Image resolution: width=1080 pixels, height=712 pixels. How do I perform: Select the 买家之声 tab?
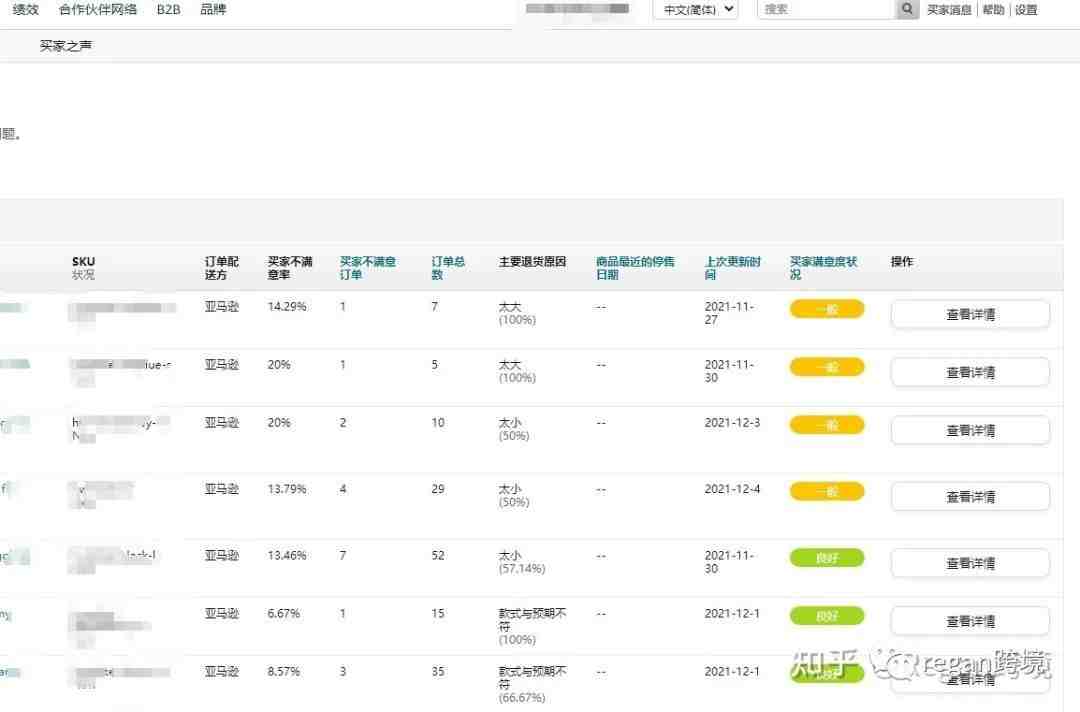[x=65, y=45]
